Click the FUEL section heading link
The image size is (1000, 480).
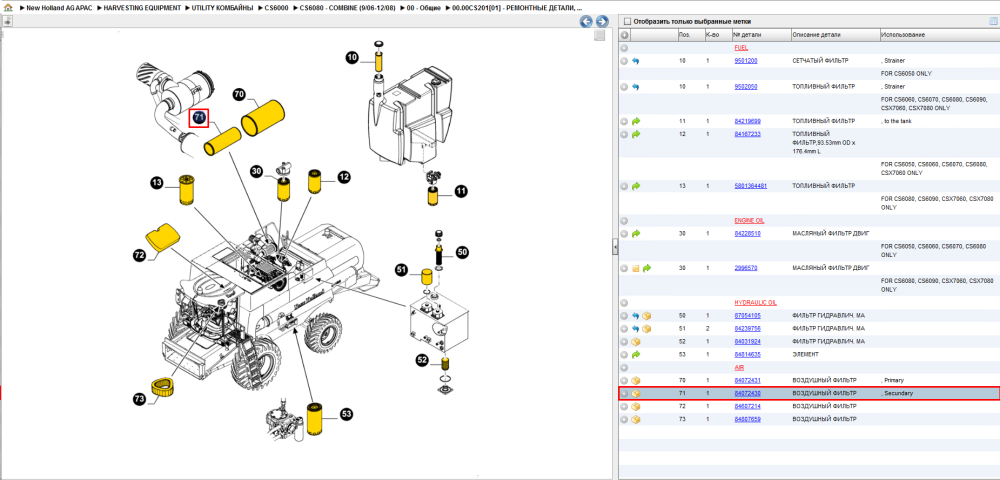[x=741, y=48]
